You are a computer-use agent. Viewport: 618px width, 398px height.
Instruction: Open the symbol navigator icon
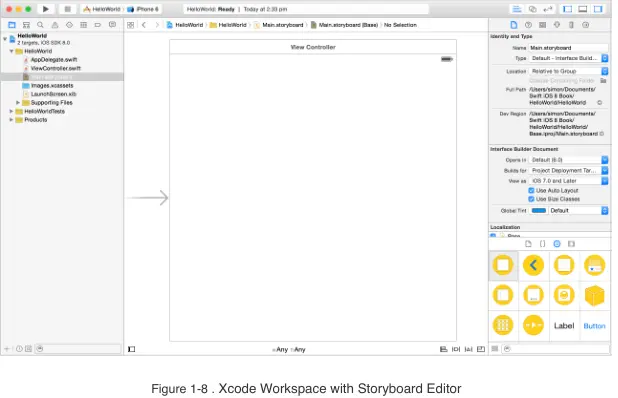click(26, 25)
